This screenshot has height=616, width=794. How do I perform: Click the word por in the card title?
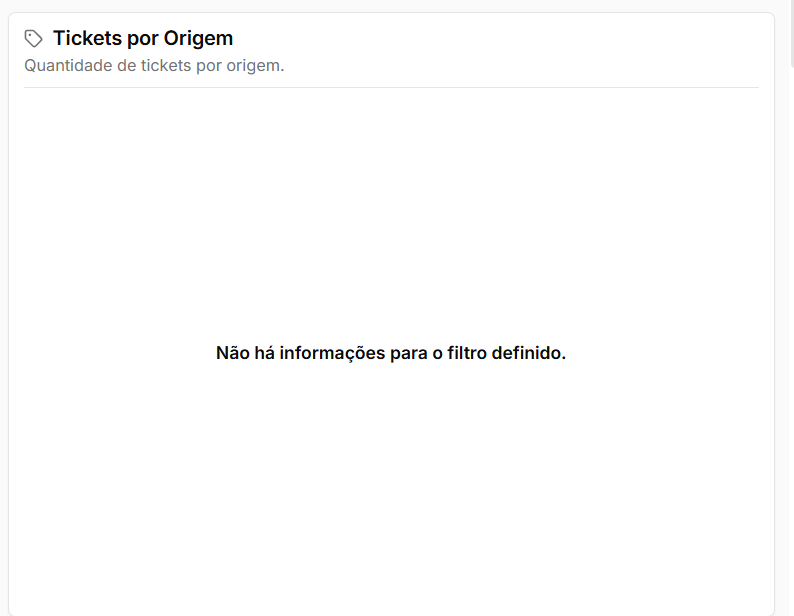pyautogui.click(x=143, y=40)
